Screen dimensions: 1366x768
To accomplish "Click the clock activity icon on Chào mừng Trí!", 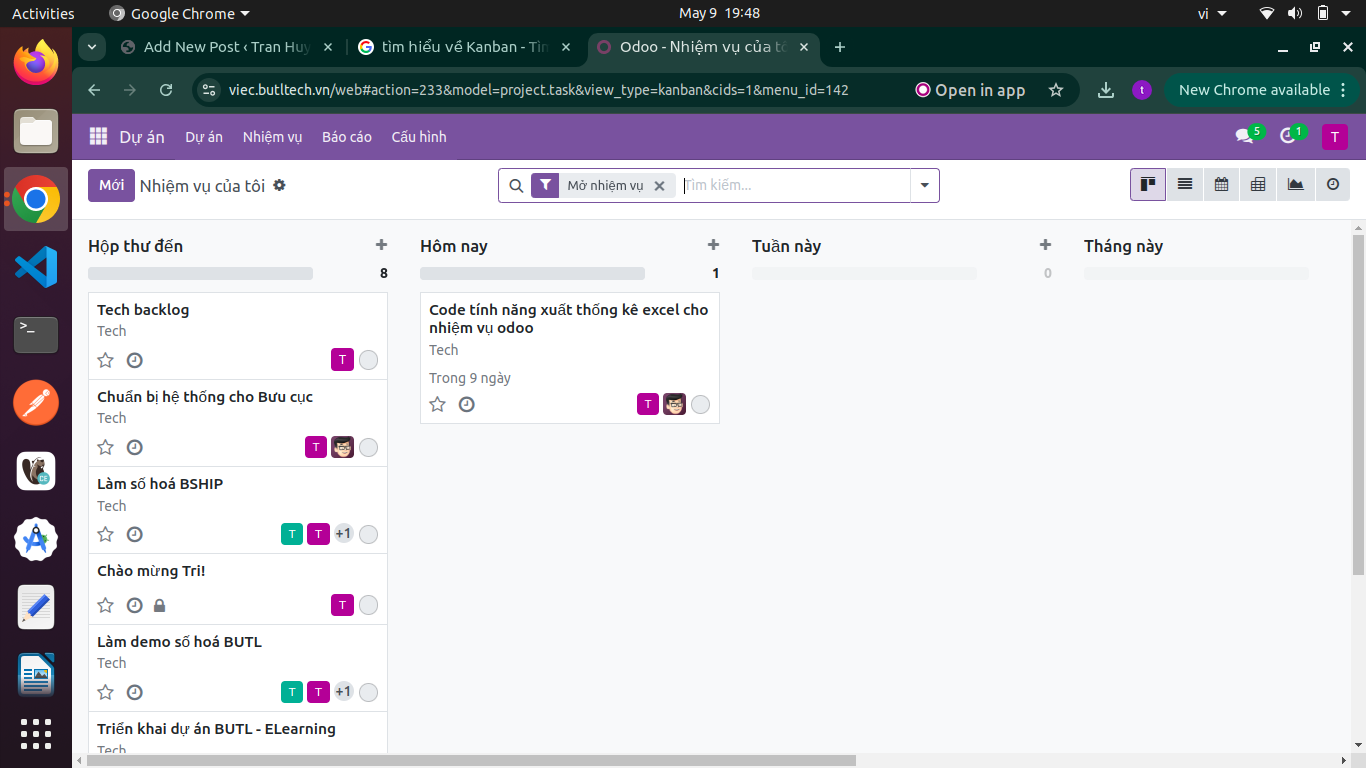I will (x=134, y=605).
